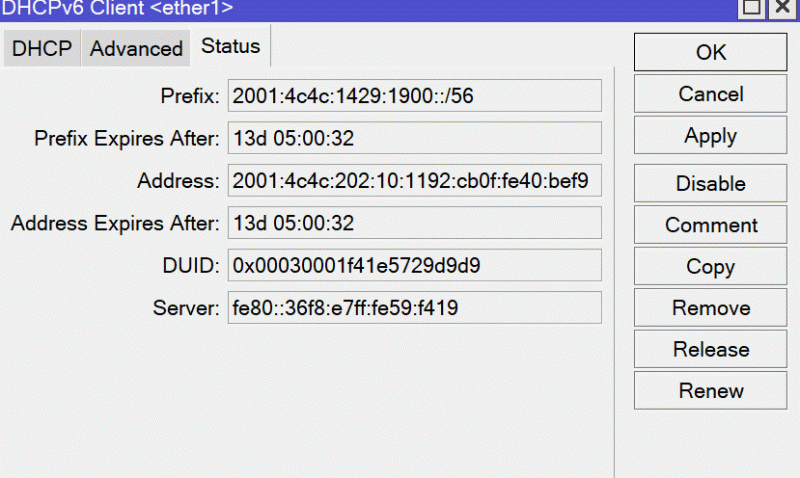This screenshot has width=800, height=478.
Task: Remove the DHCPv6 client entry
Action: click(710, 308)
